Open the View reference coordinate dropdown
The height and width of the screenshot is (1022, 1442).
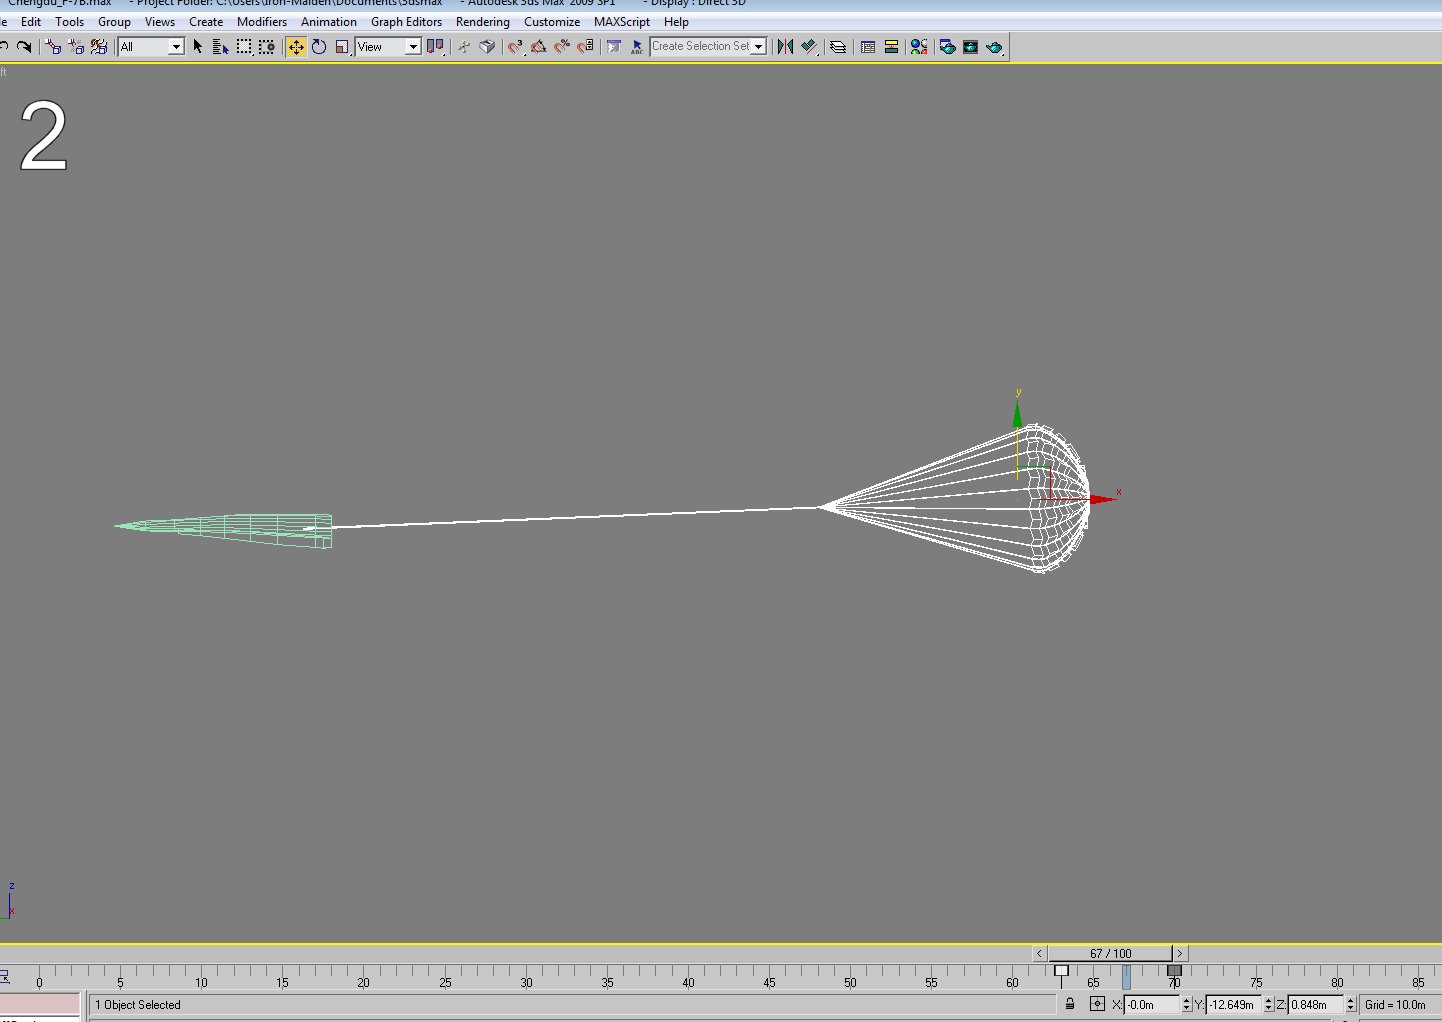coord(388,47)
